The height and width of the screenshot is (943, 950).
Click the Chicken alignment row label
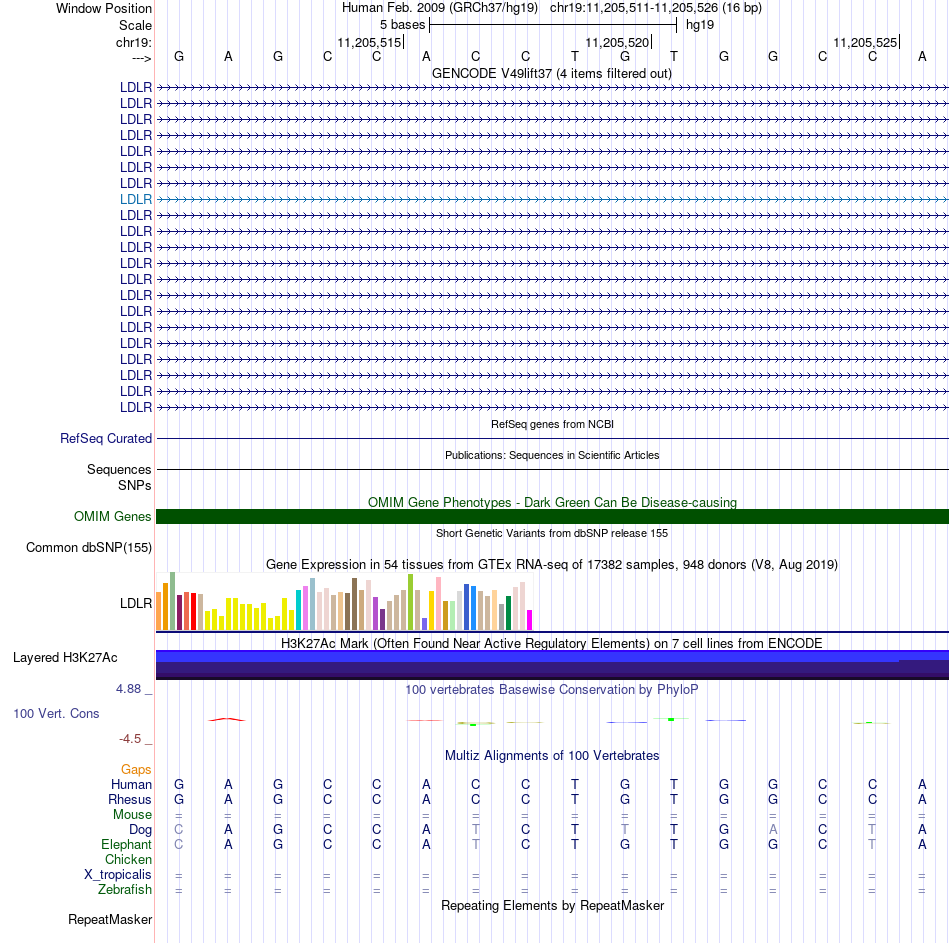(128, 859)
